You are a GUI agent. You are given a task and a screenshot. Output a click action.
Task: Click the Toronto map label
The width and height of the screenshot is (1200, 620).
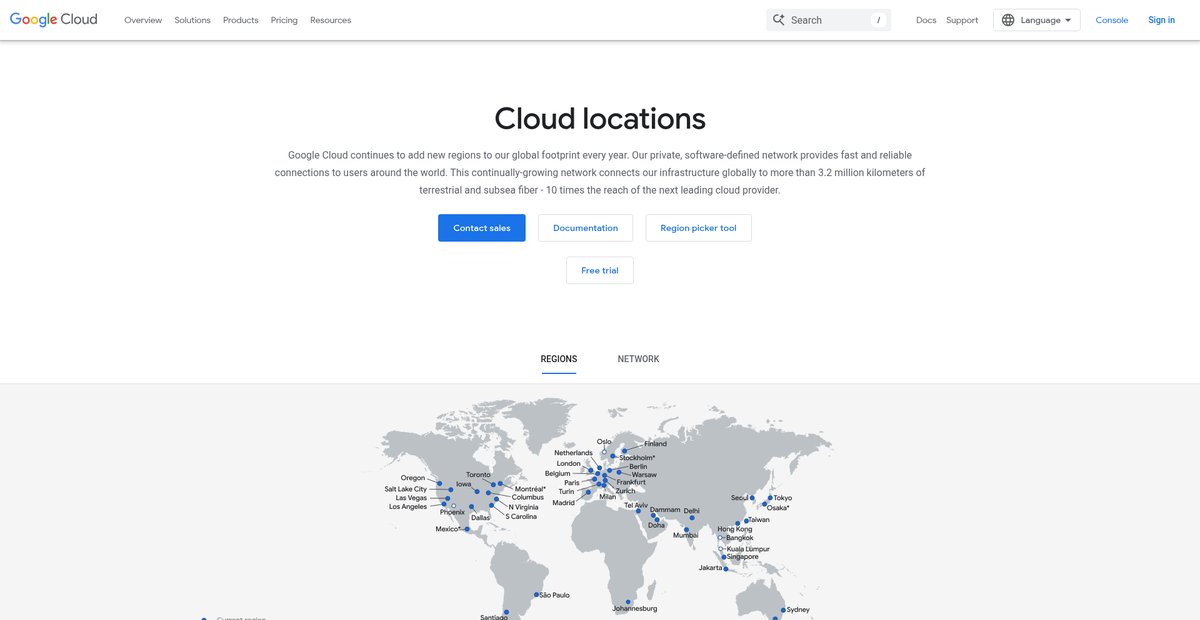coord(478,475)
